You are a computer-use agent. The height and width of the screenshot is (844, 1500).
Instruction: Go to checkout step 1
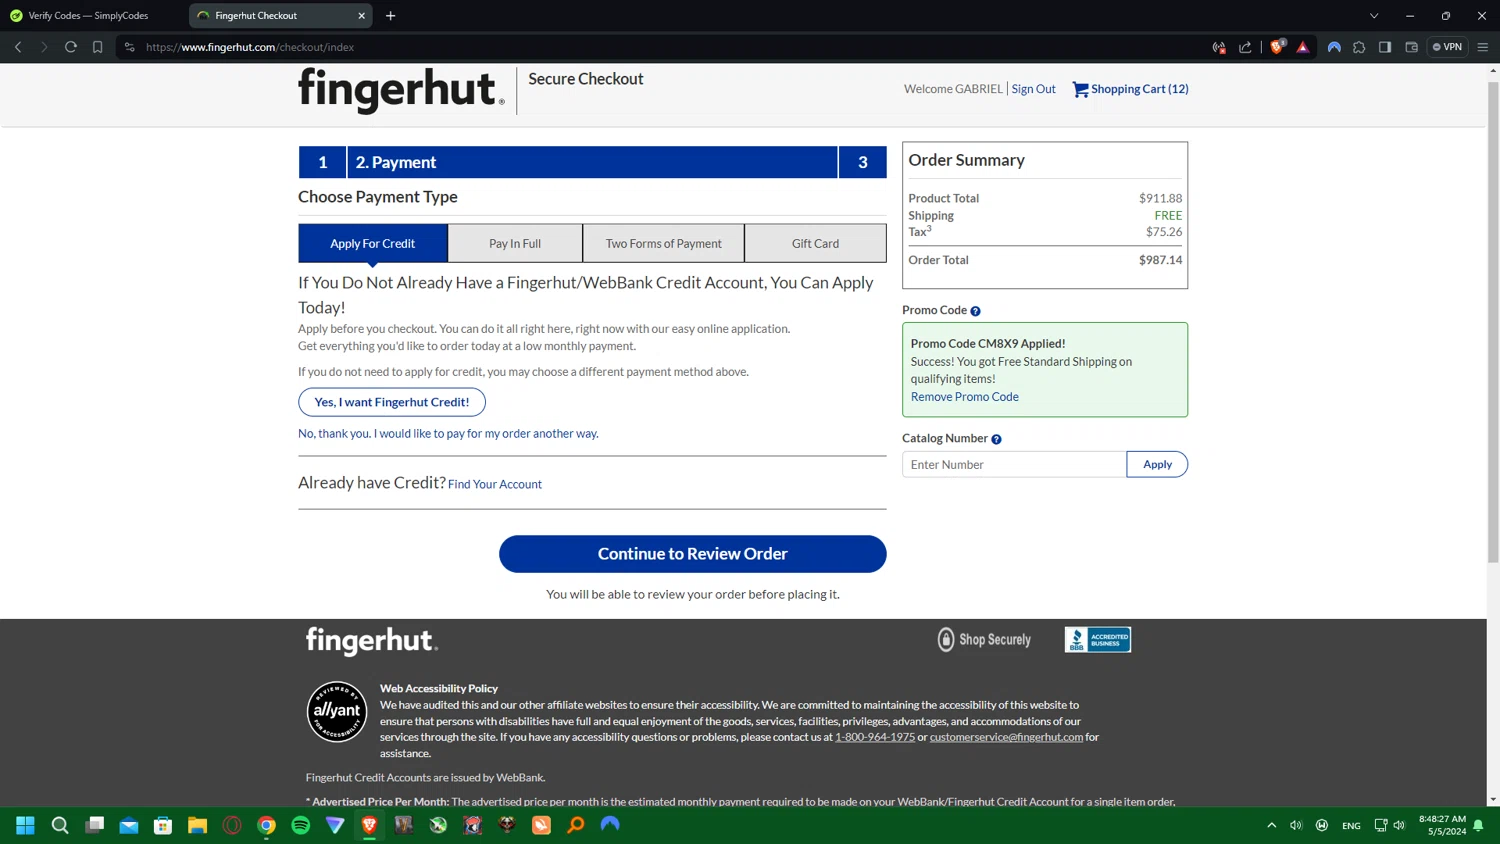click(322, 162)
